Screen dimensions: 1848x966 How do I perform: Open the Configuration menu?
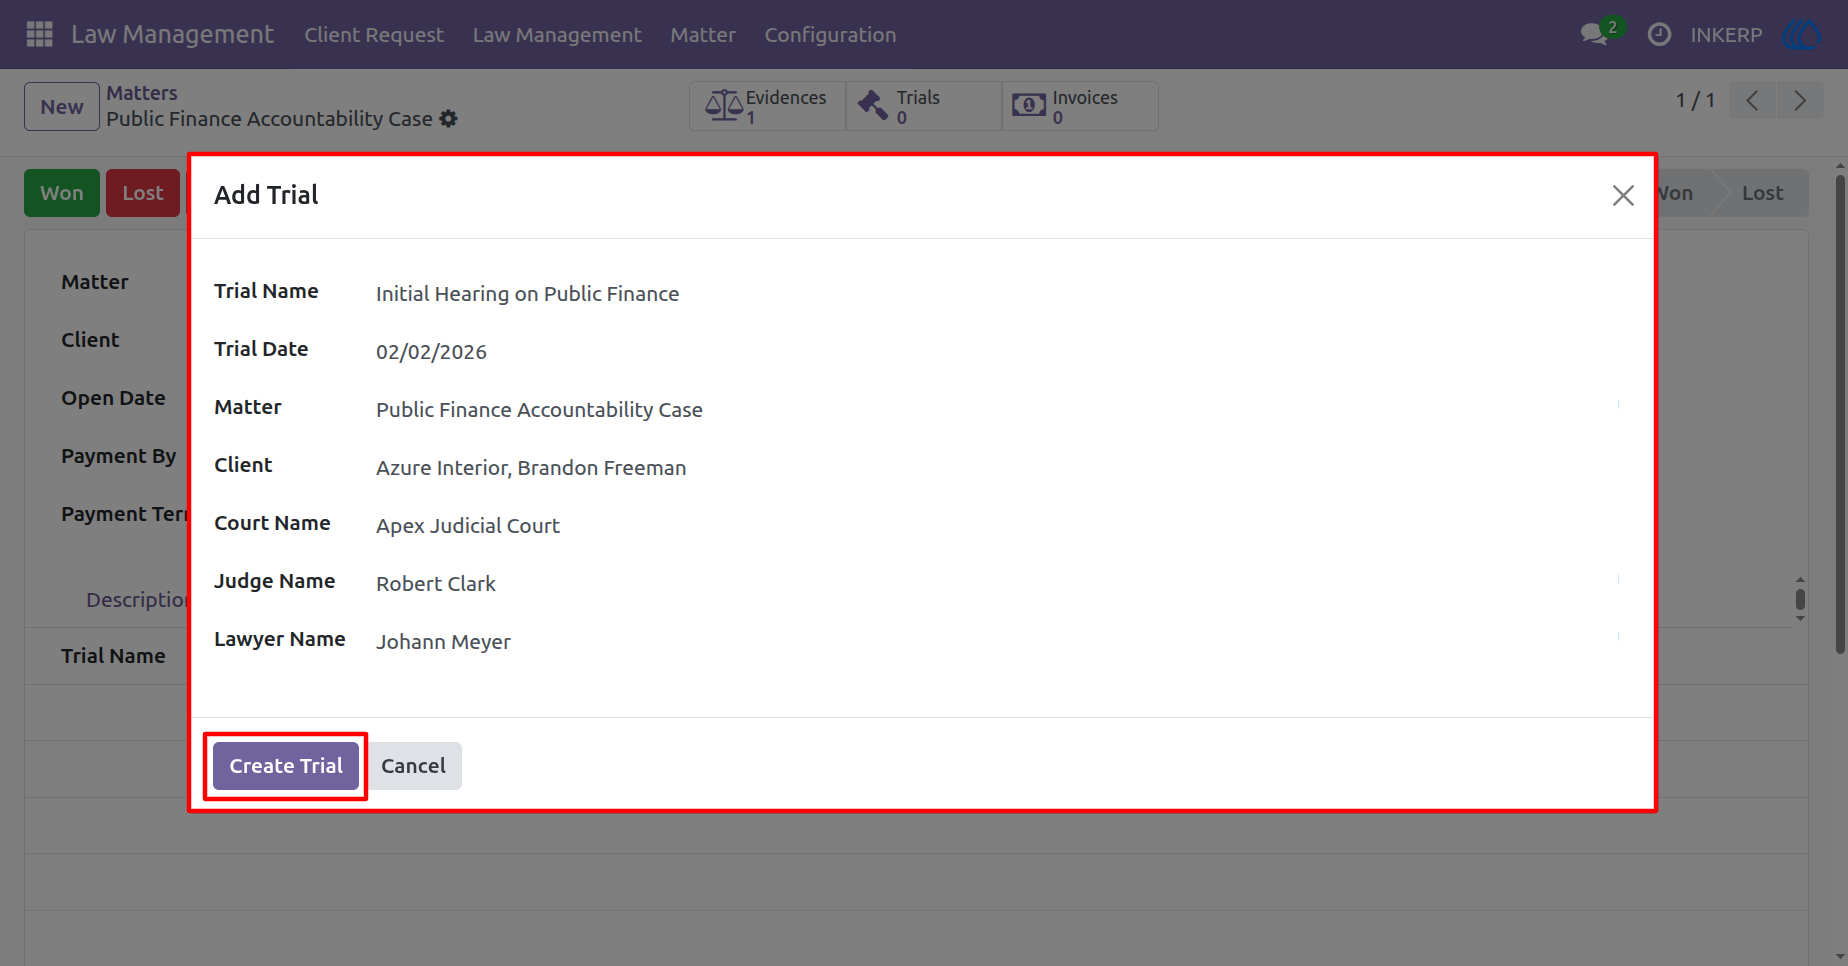[830, 34]
